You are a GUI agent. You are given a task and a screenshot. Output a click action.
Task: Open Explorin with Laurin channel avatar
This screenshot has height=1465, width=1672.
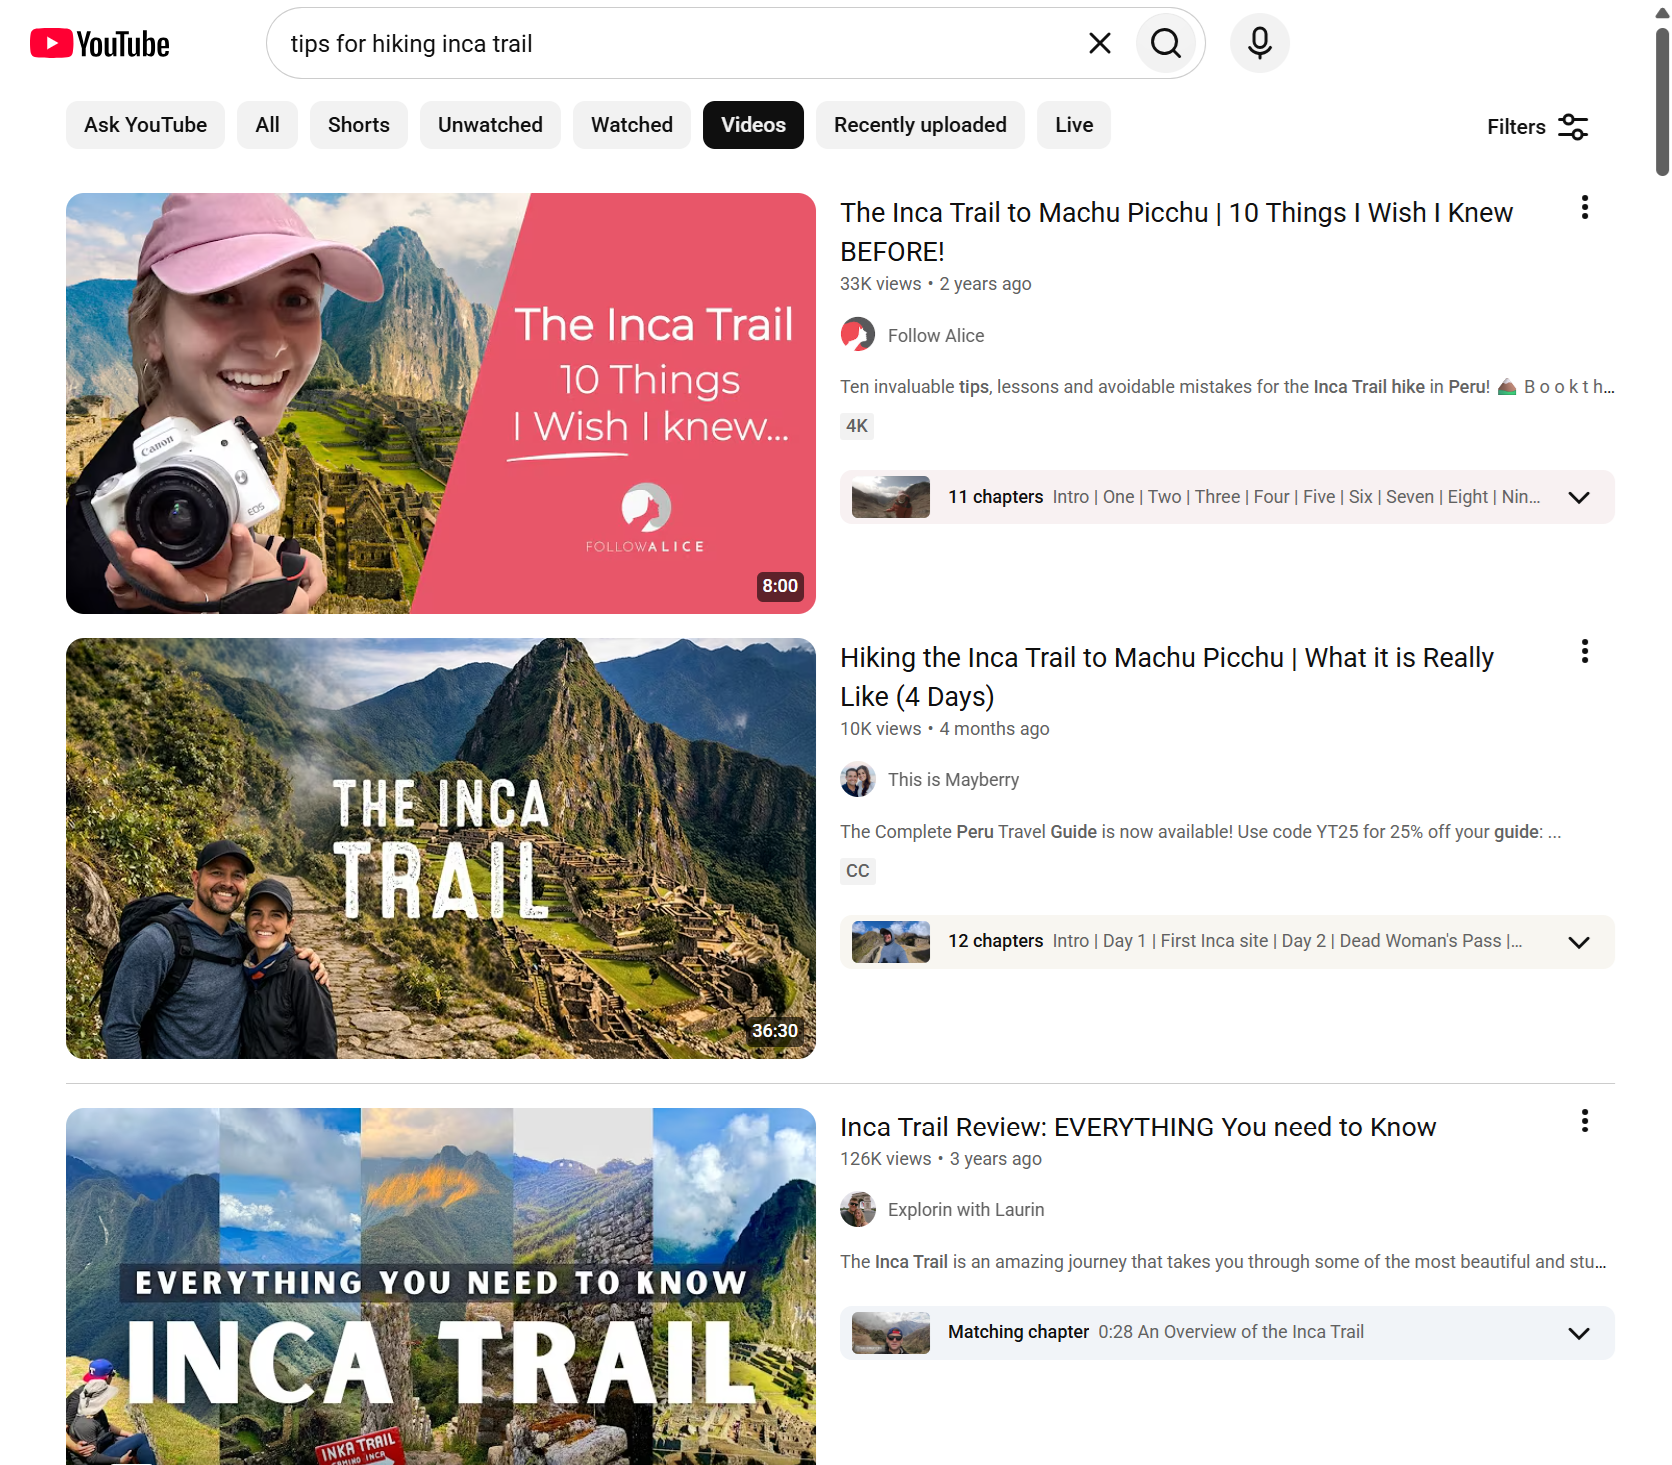[x=858, y=1210]
